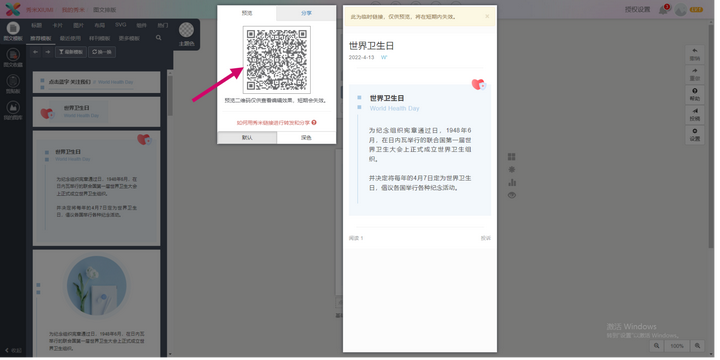Collapse the sidebar with 收起
The height and width of the screenshot is (360, 720).
(13, 350)
